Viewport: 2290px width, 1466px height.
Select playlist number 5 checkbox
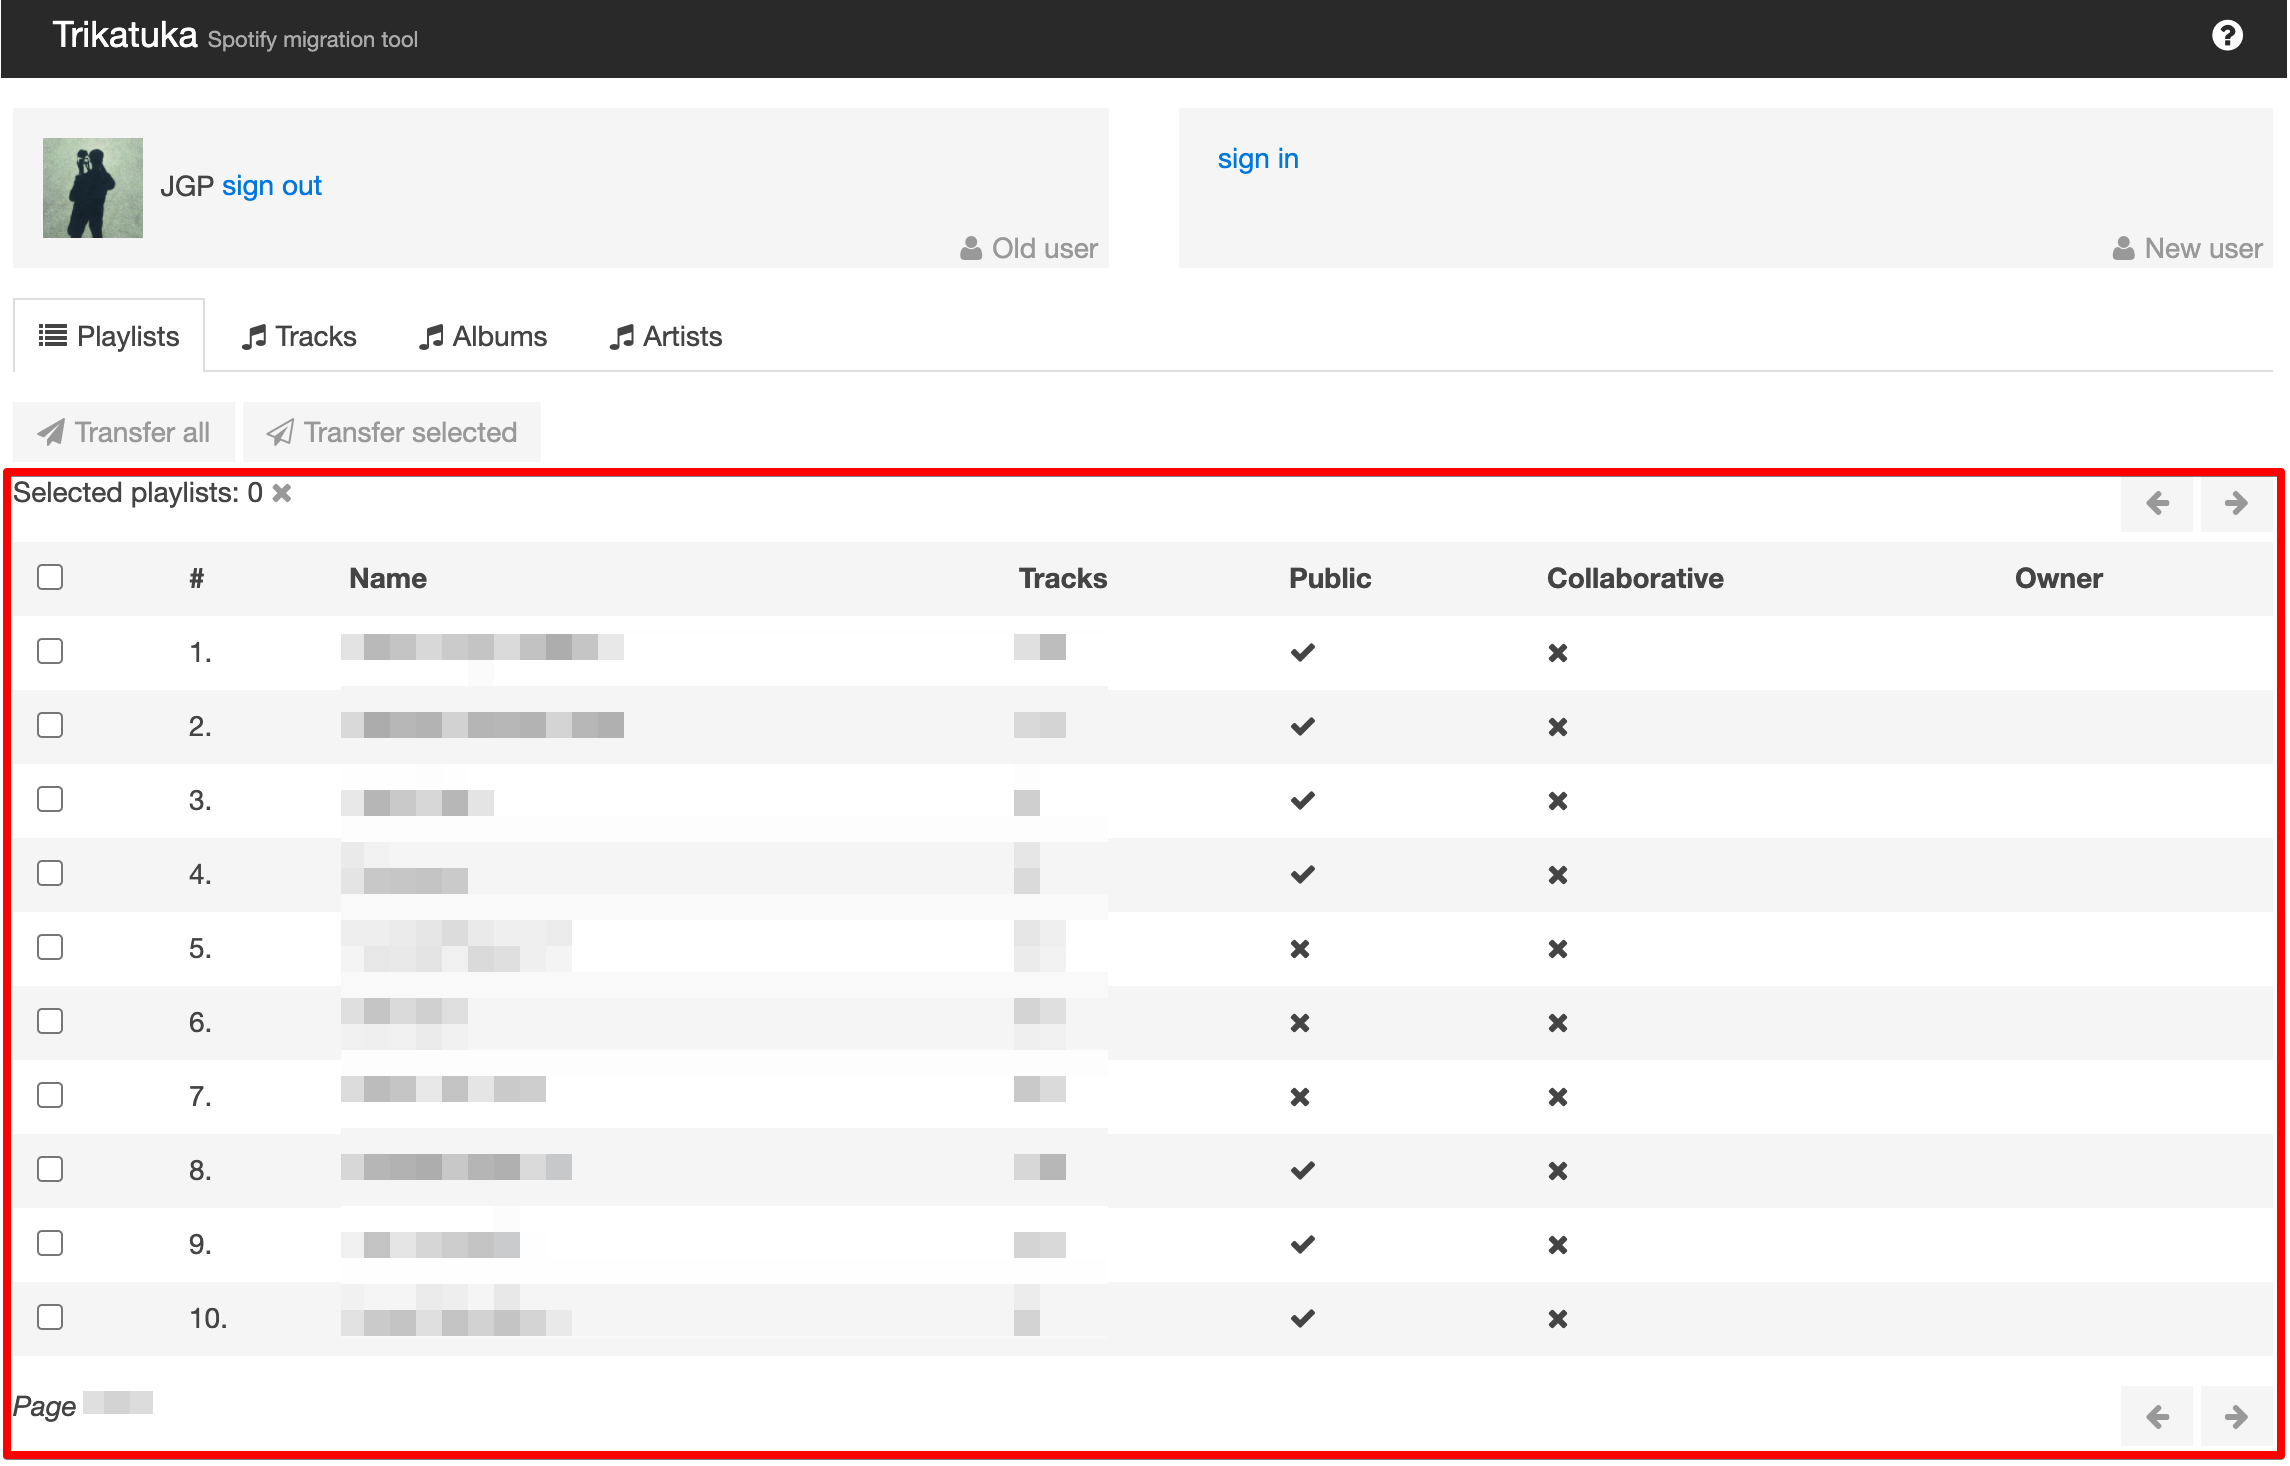(50, 947)
